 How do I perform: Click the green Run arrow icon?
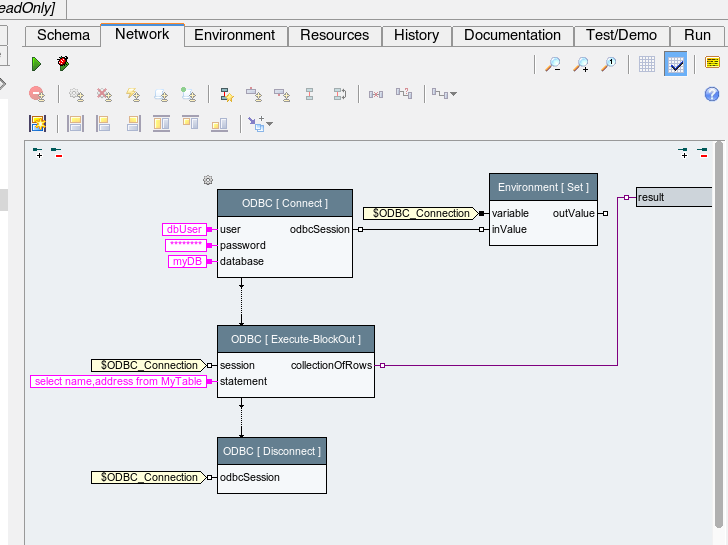36,64
